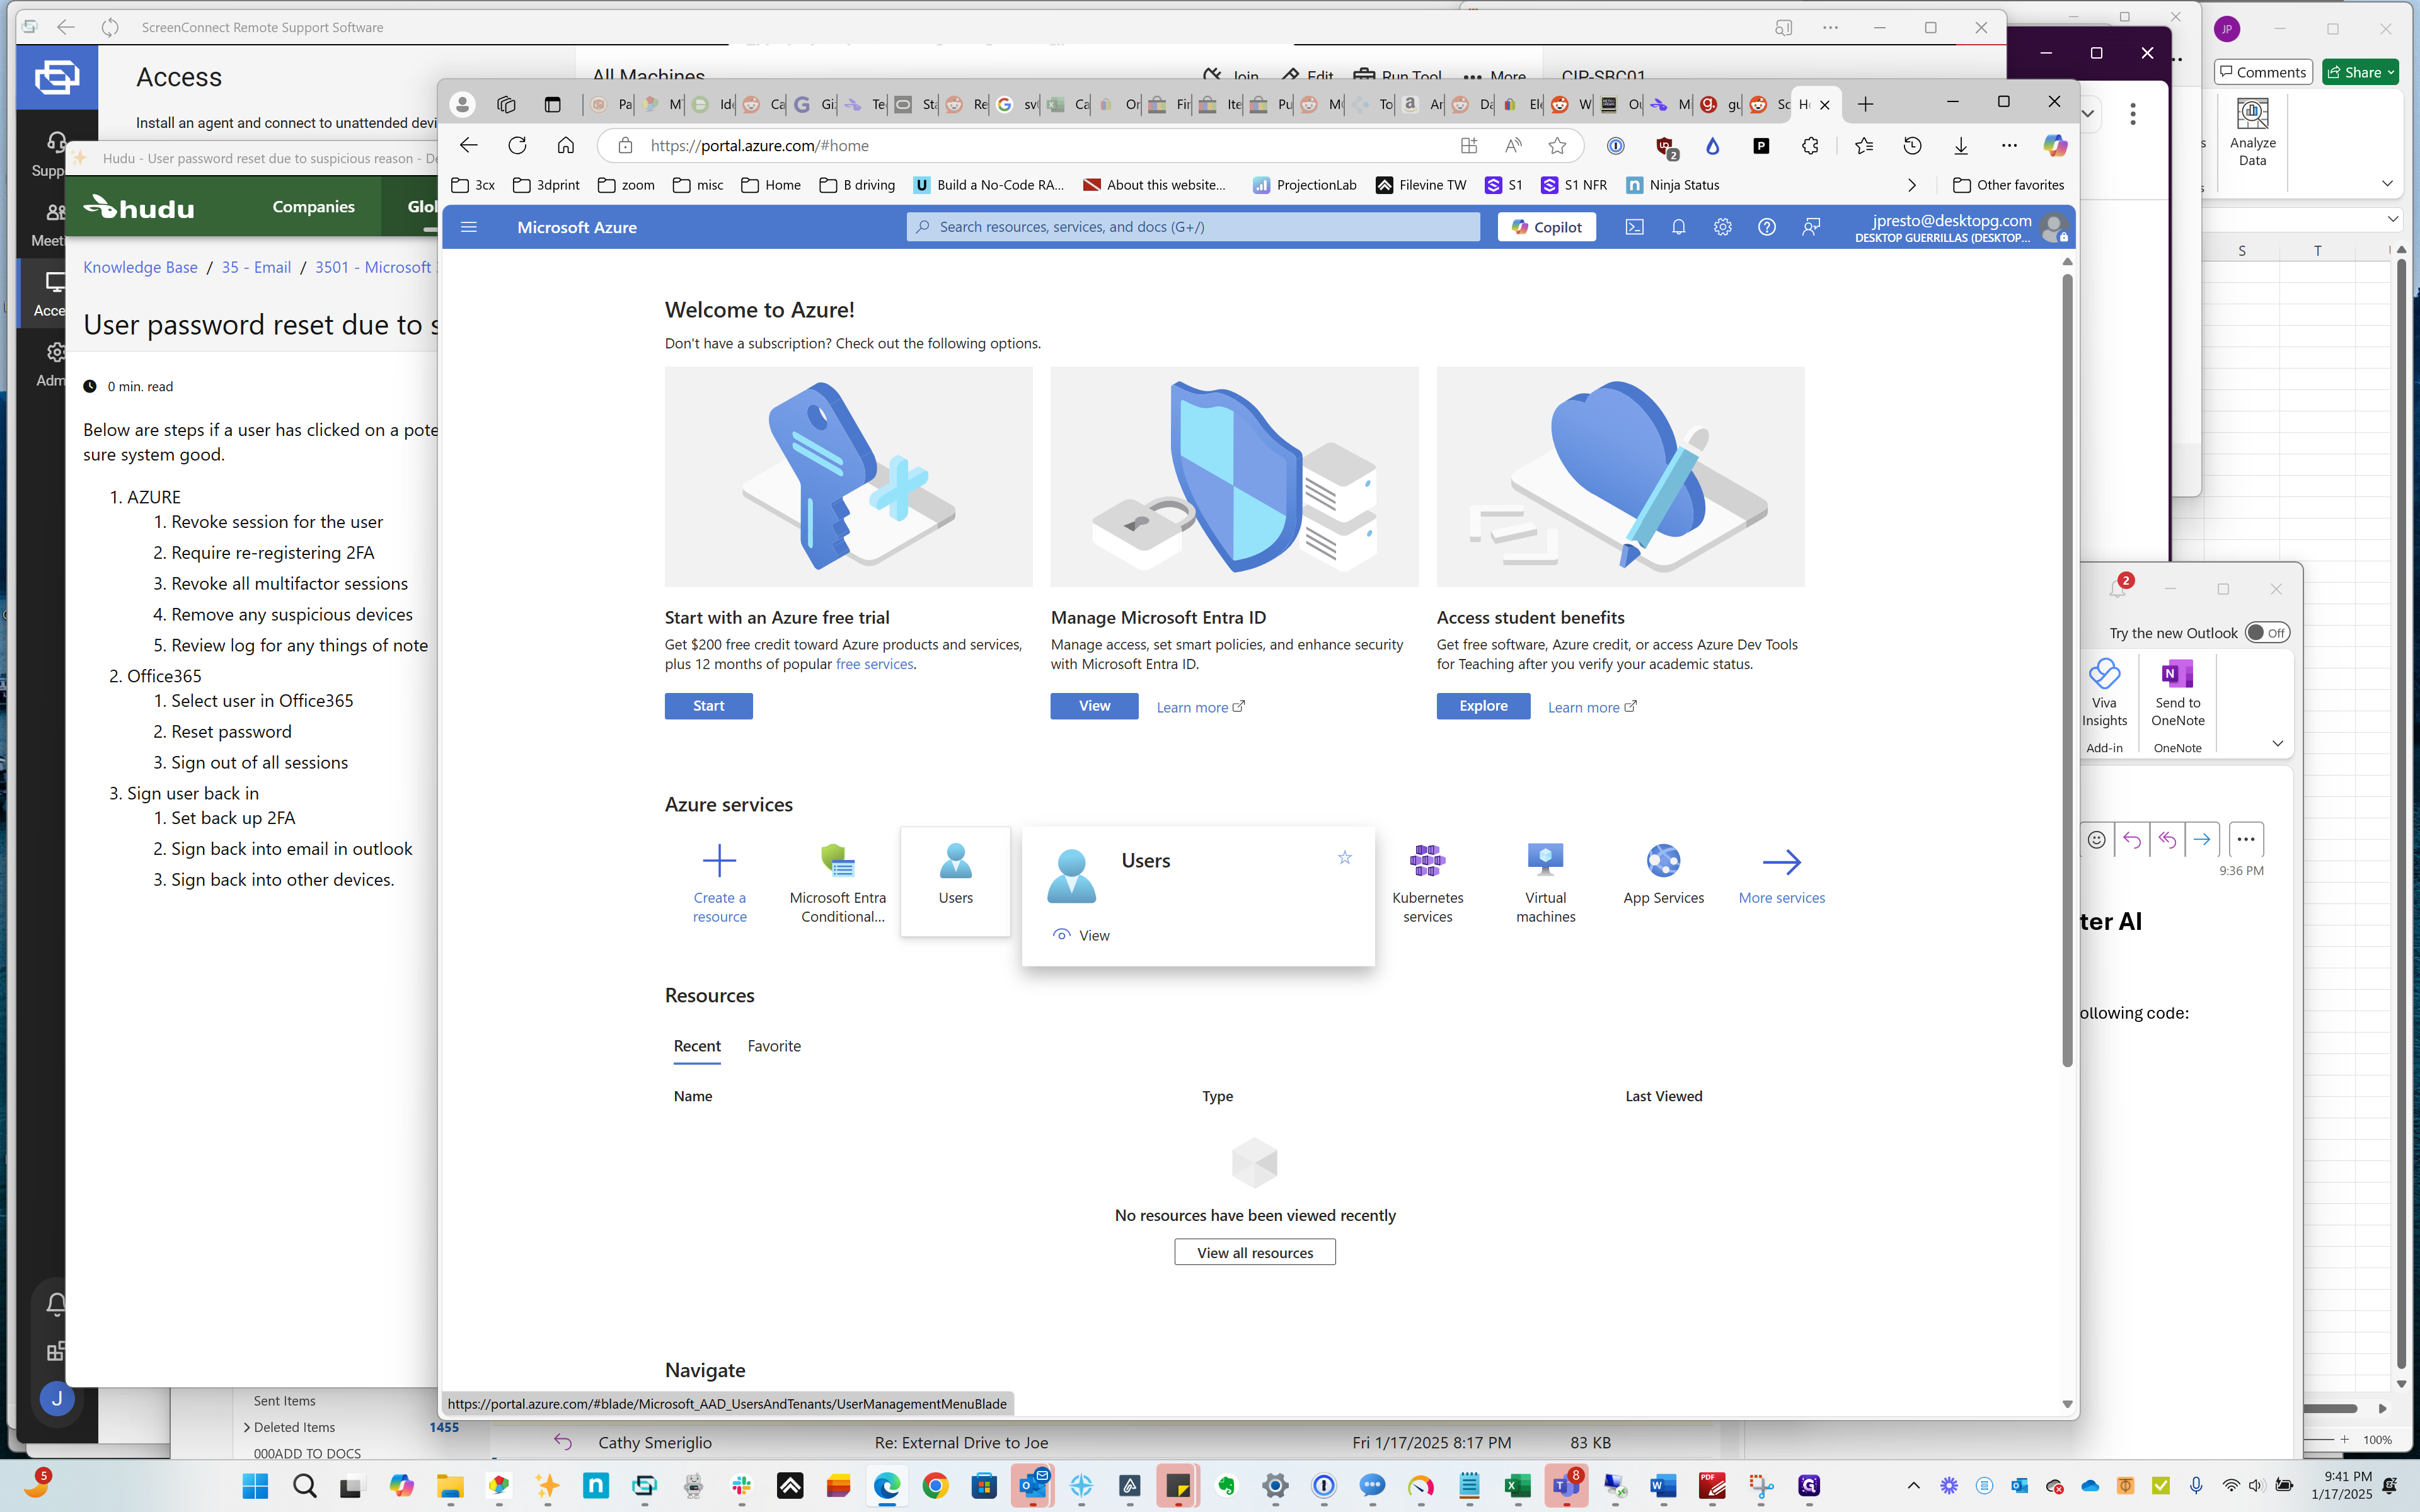Open Edge extensions puzzle icon
Image resolution: width=2420 pixels, height=1512 pixels.
click(1810, 146)
